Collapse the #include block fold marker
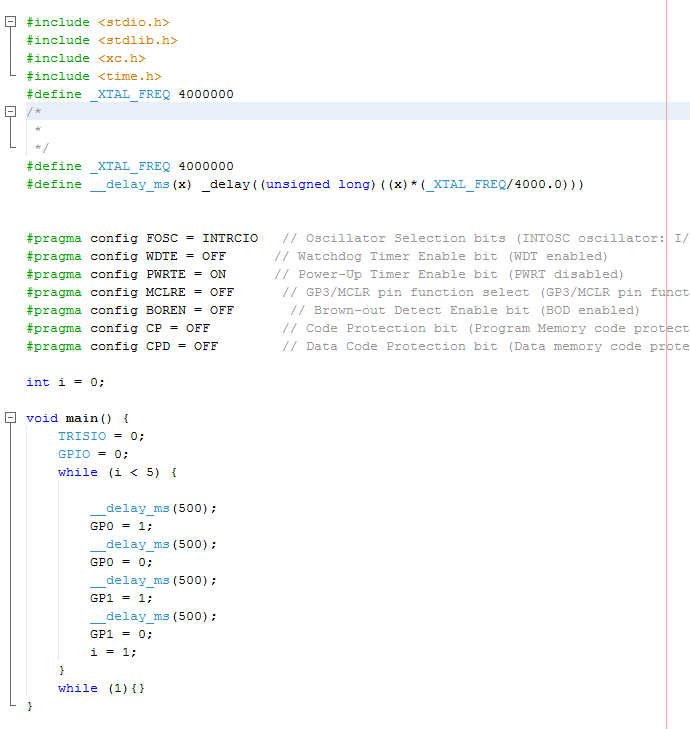The height and width of the screenshot is (729, 690). point(10,22)
